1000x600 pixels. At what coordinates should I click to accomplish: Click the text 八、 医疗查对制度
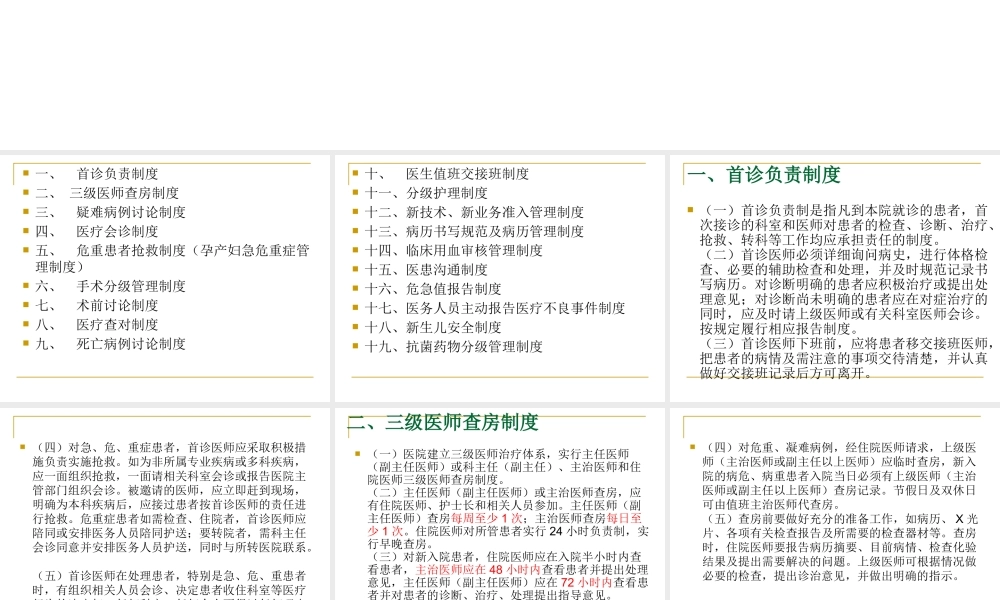[x=97, y=325]
